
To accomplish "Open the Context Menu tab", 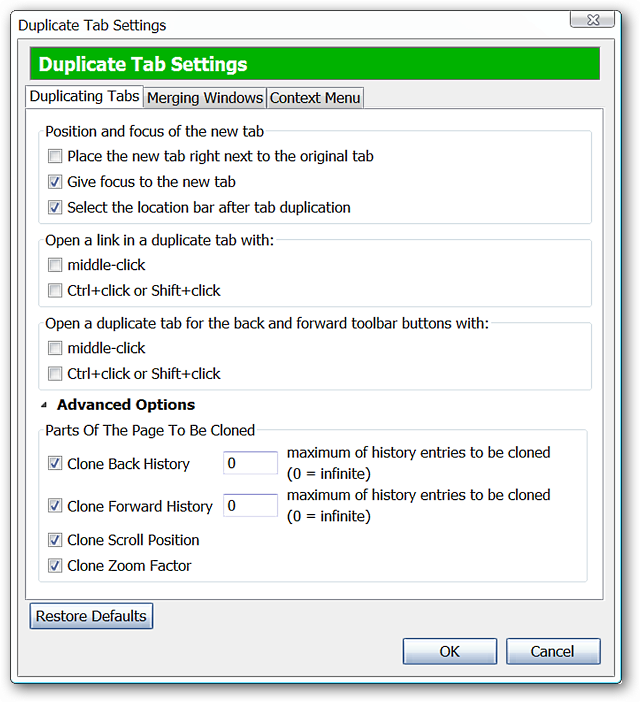I will tap(315, 98).
